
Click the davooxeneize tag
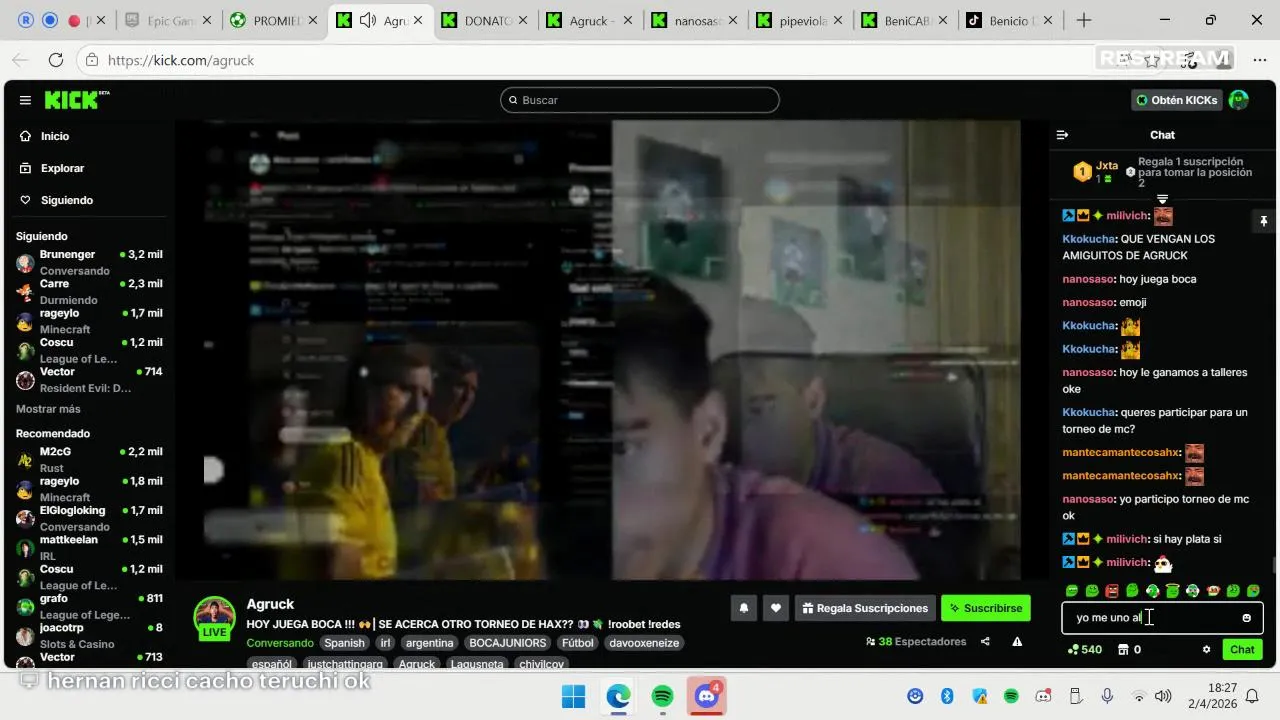pyautogui.click(x=645, y=643)
